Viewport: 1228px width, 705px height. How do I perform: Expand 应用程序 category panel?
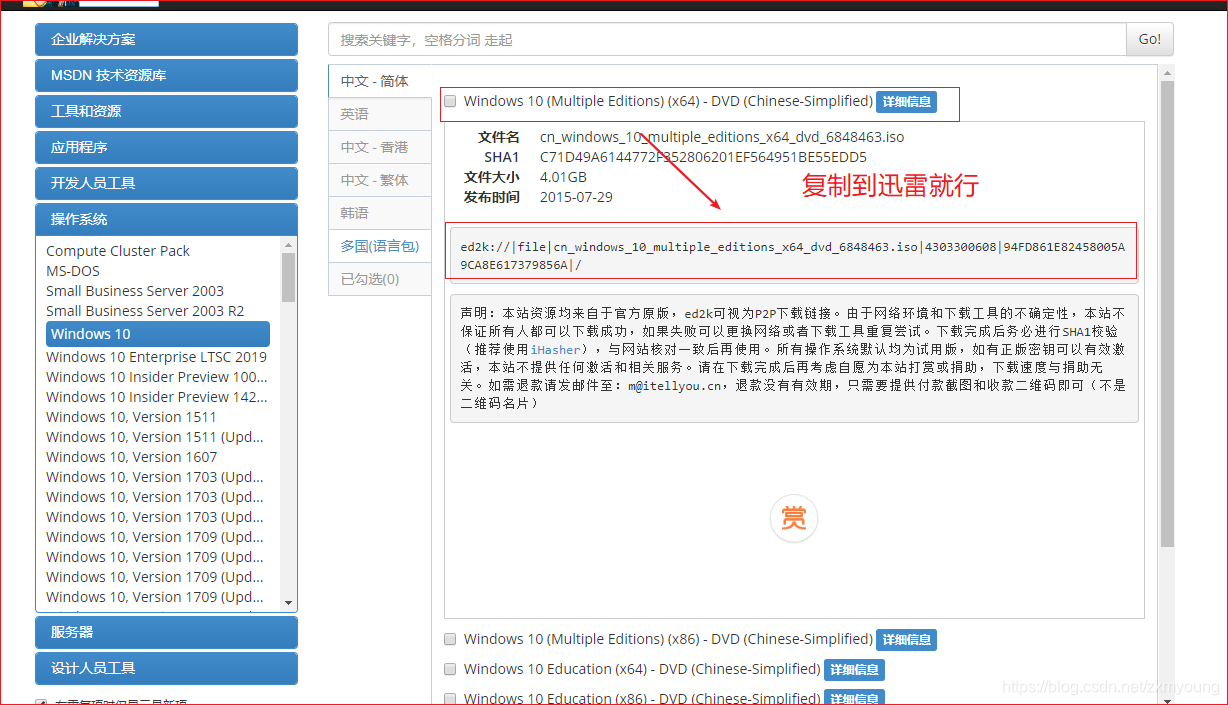166,148
